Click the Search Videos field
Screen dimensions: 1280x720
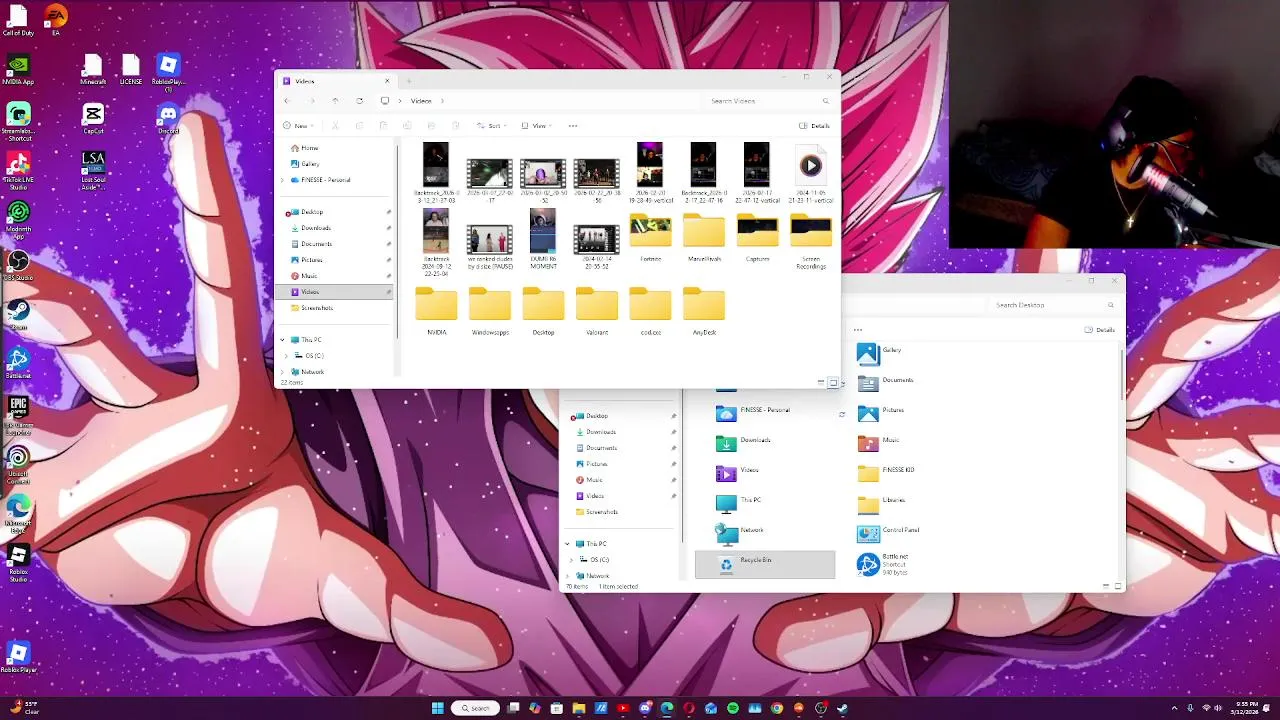(768, 101)
